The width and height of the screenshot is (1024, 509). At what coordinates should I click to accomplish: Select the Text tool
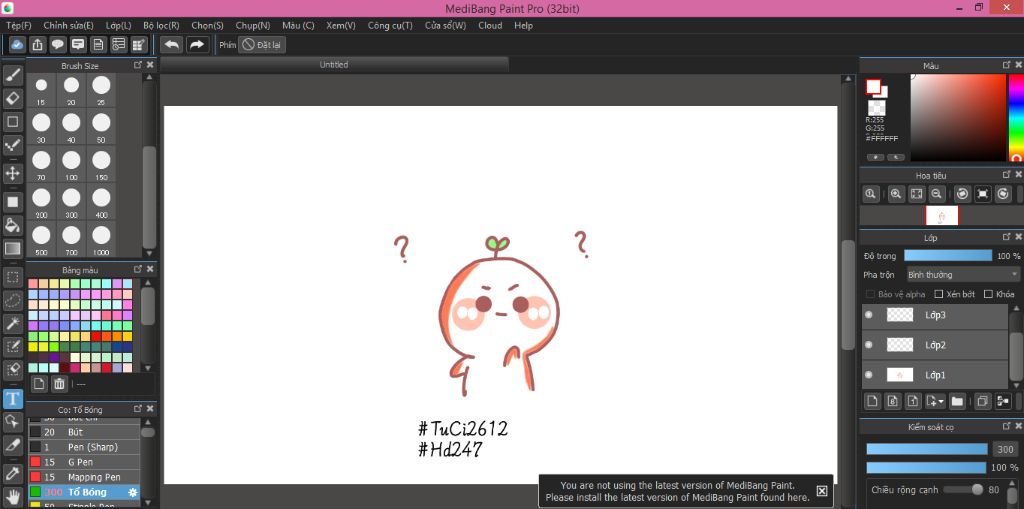coord(13,399)
